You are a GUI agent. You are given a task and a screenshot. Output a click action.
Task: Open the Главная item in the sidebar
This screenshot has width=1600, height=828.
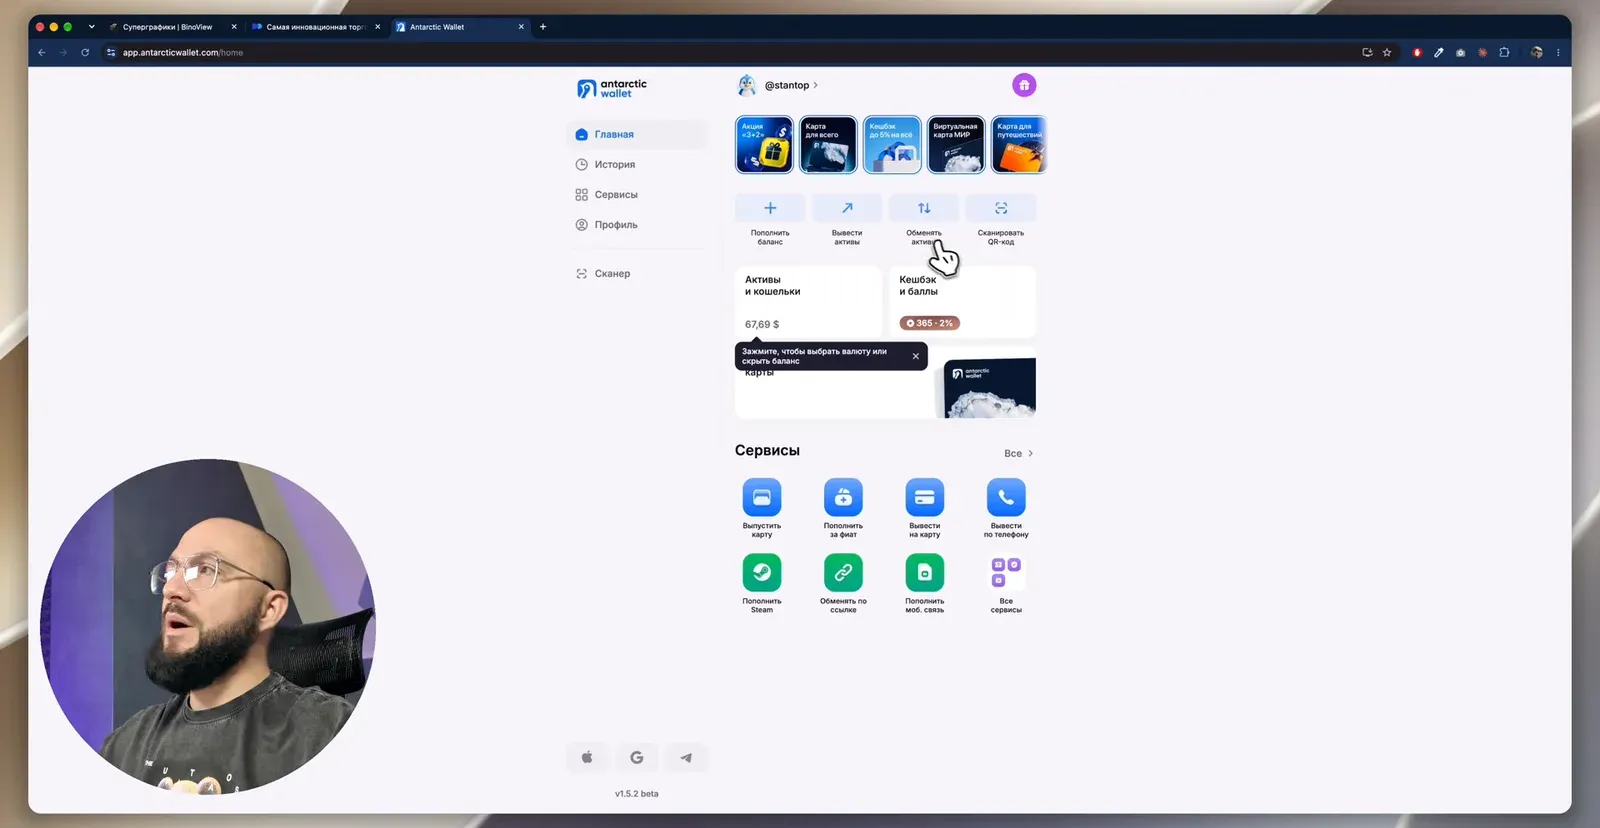[x=637, y=134]
